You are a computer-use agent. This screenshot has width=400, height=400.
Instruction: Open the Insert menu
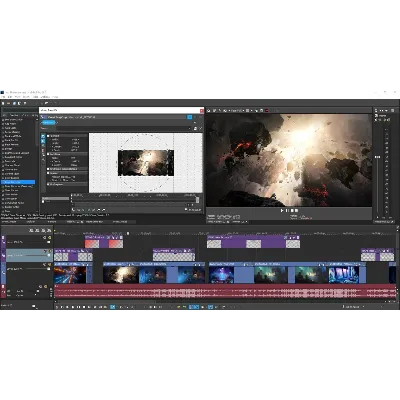pos(26,97)
